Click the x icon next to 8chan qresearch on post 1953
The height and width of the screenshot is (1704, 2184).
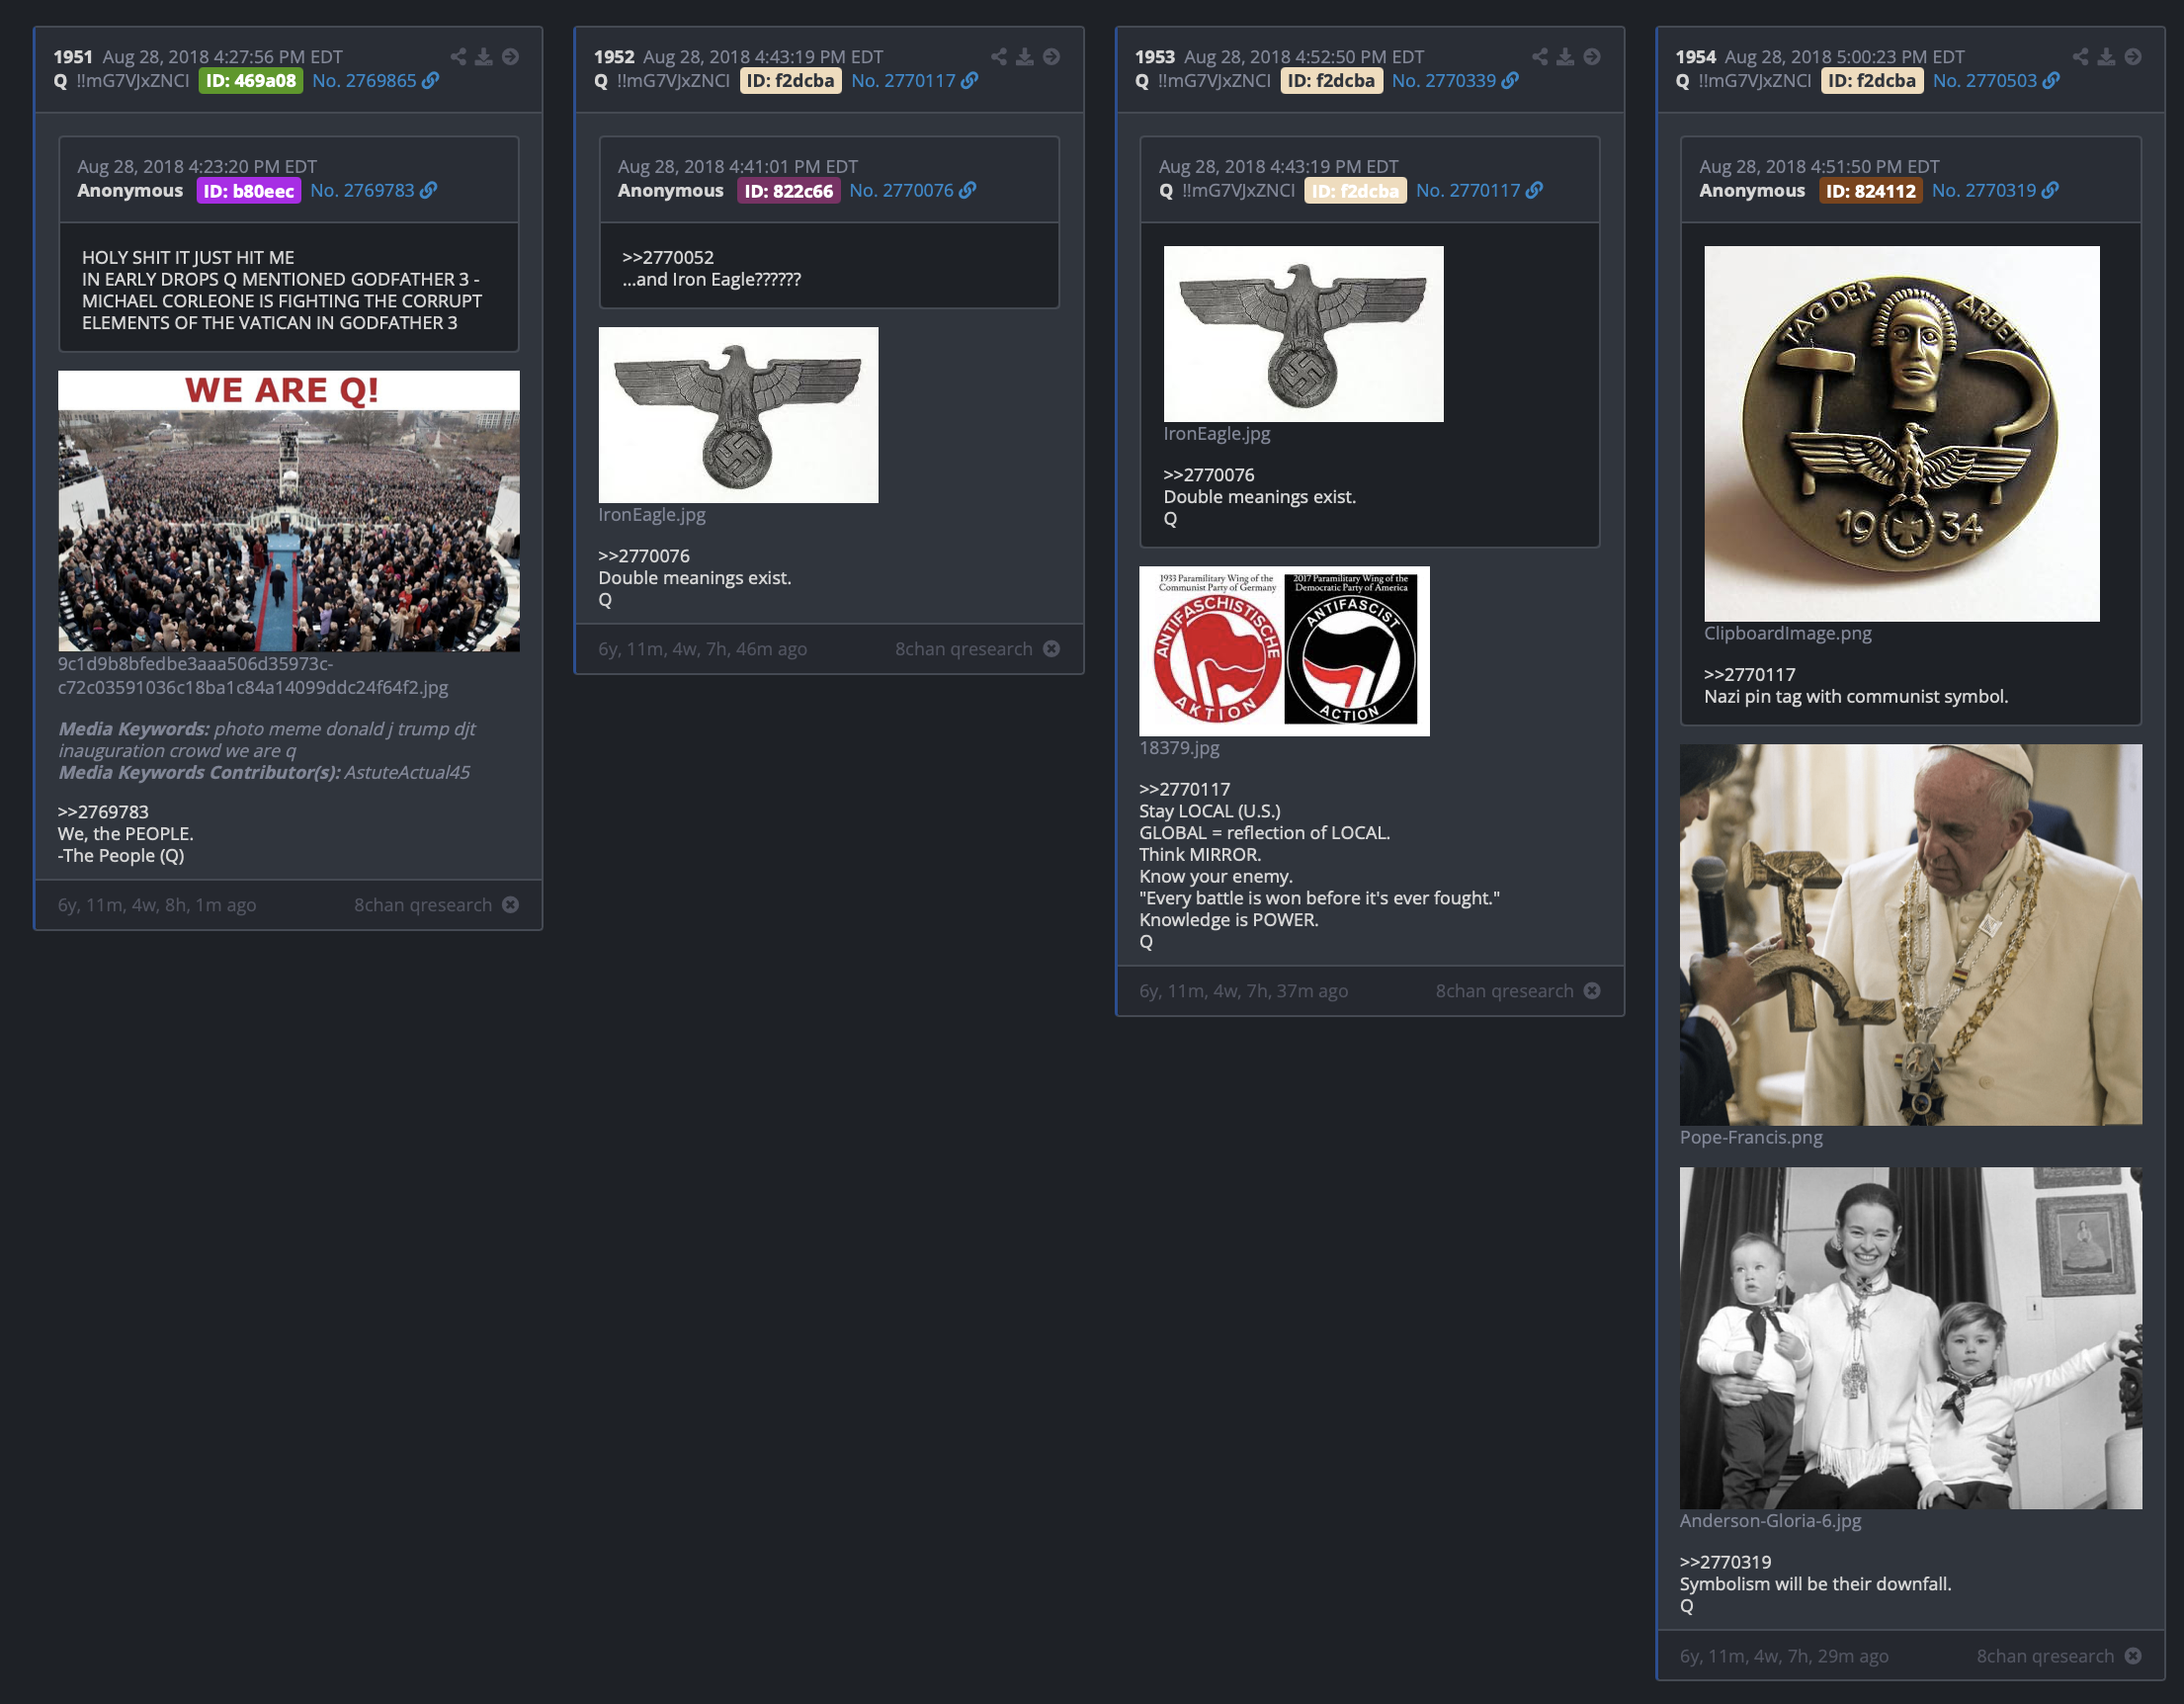pos(1593,991)
